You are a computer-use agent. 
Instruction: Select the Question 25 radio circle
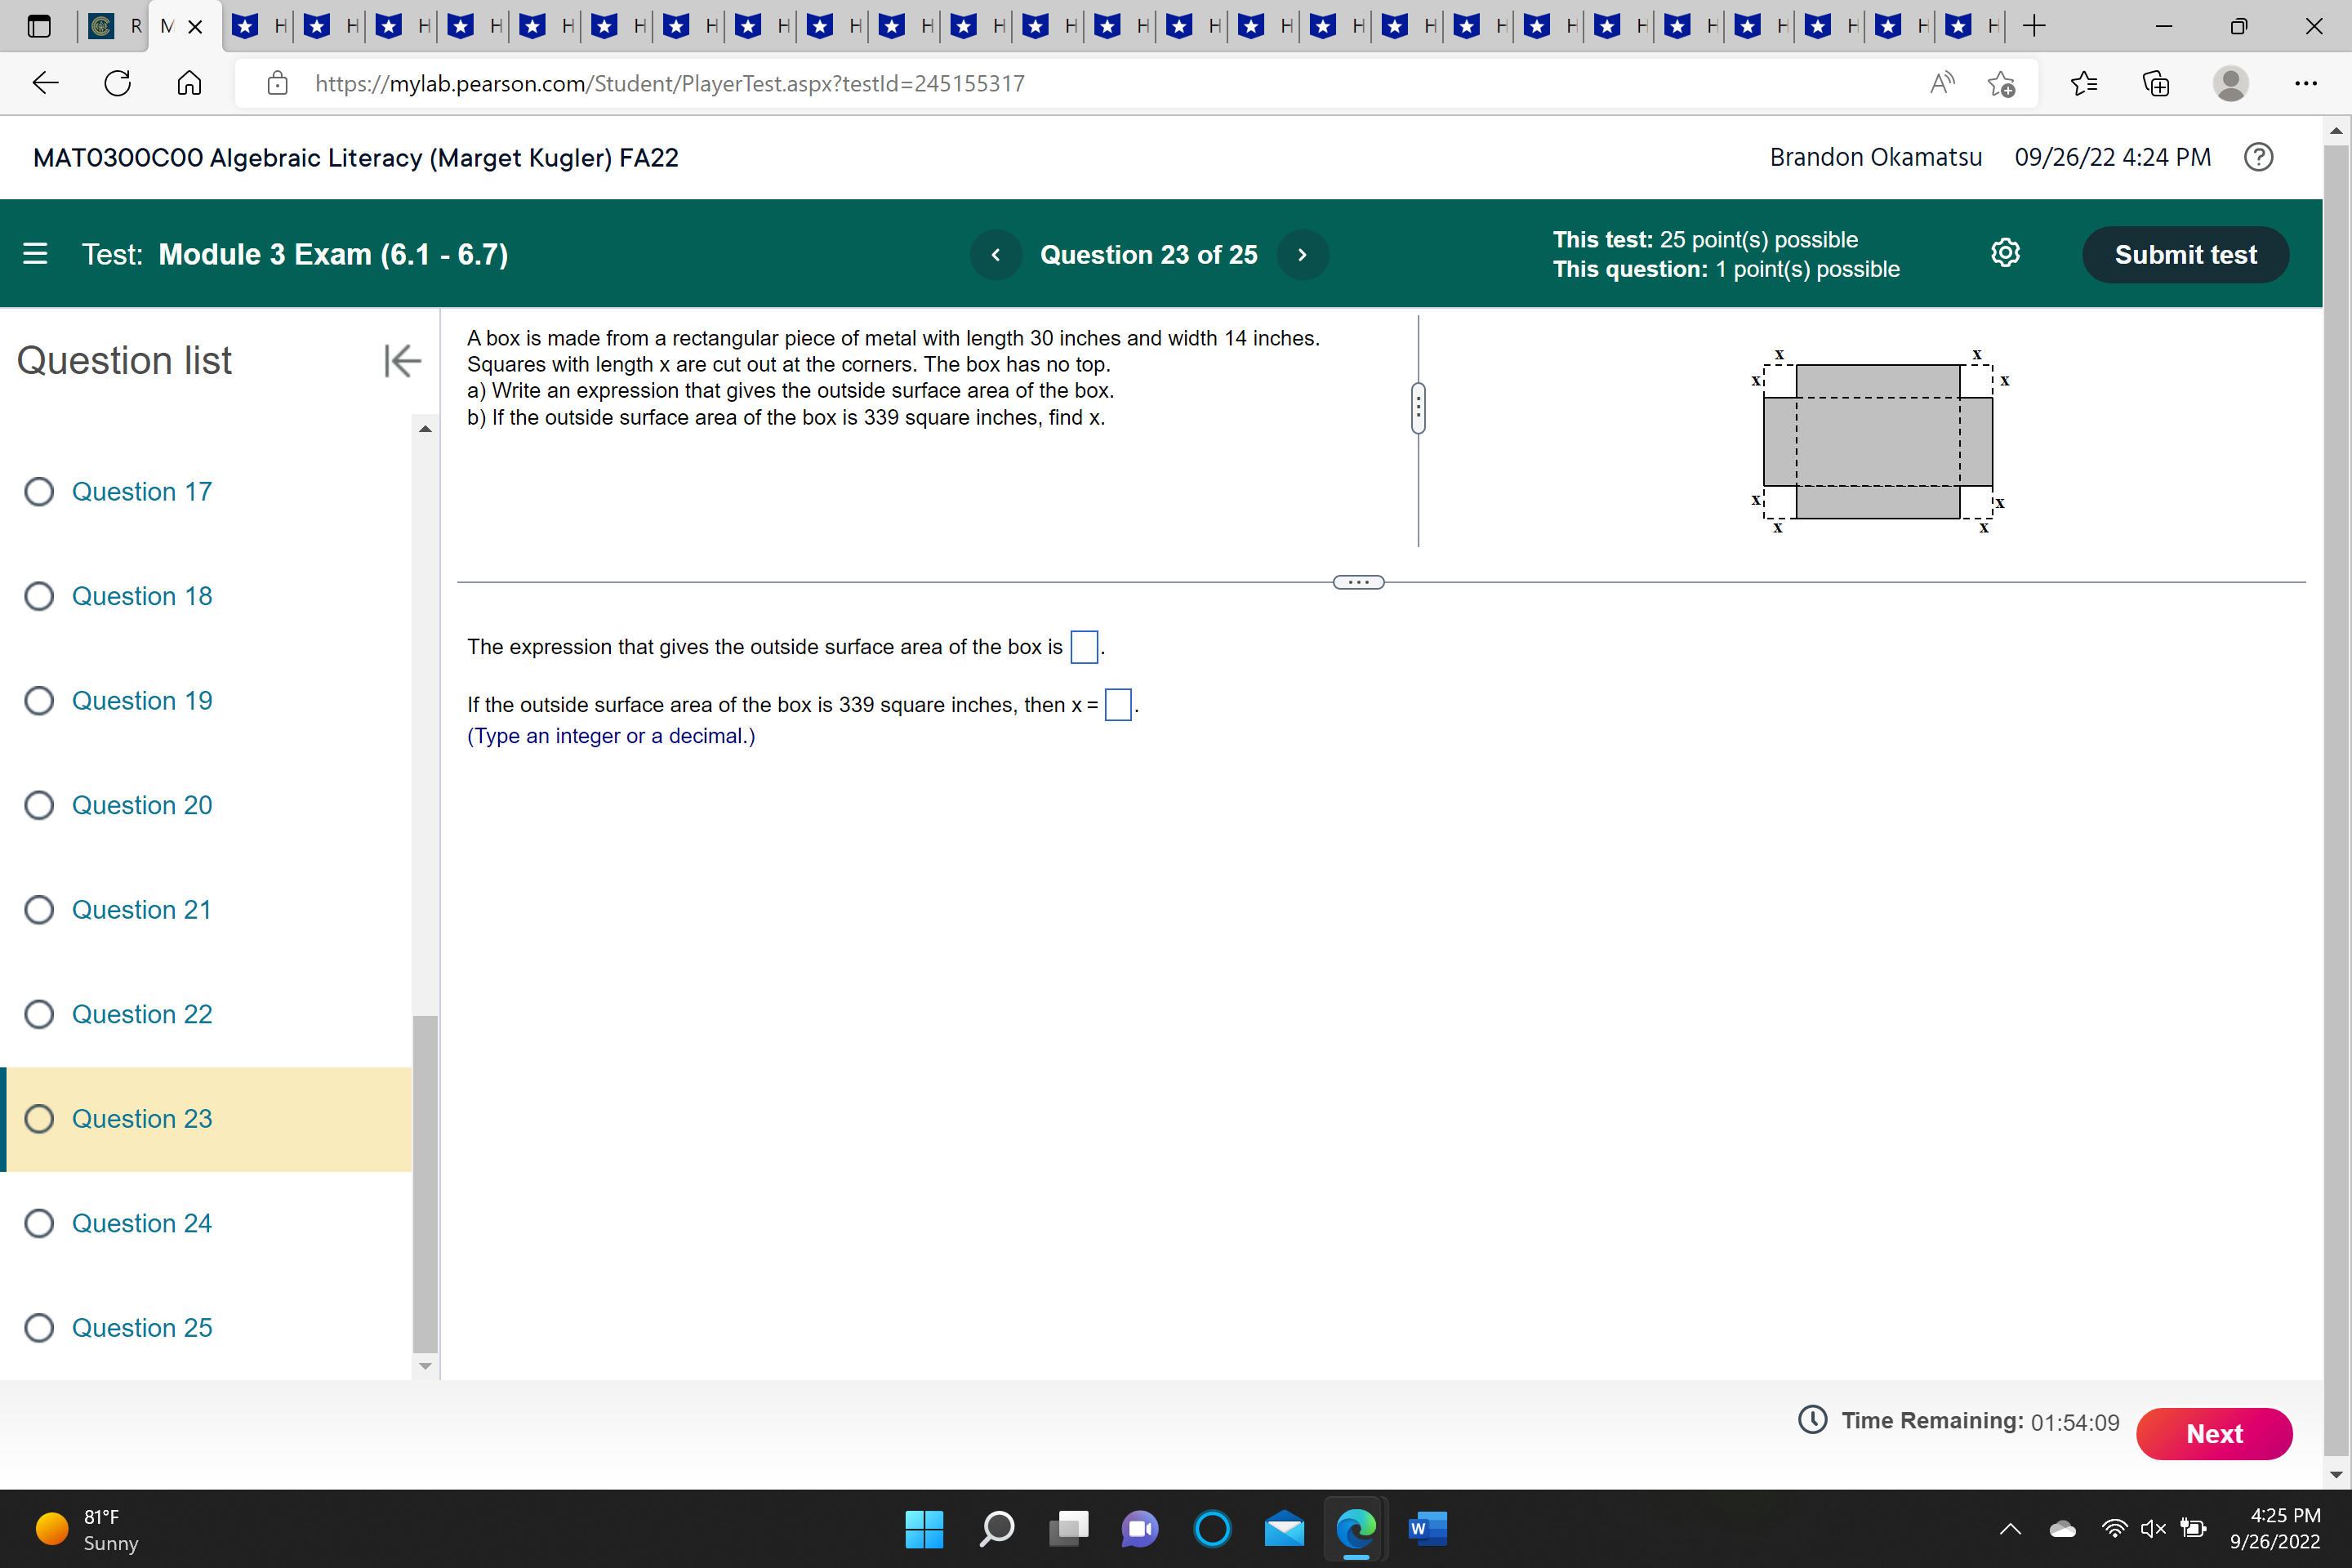pyautogui.click(x=39, y=1328)
